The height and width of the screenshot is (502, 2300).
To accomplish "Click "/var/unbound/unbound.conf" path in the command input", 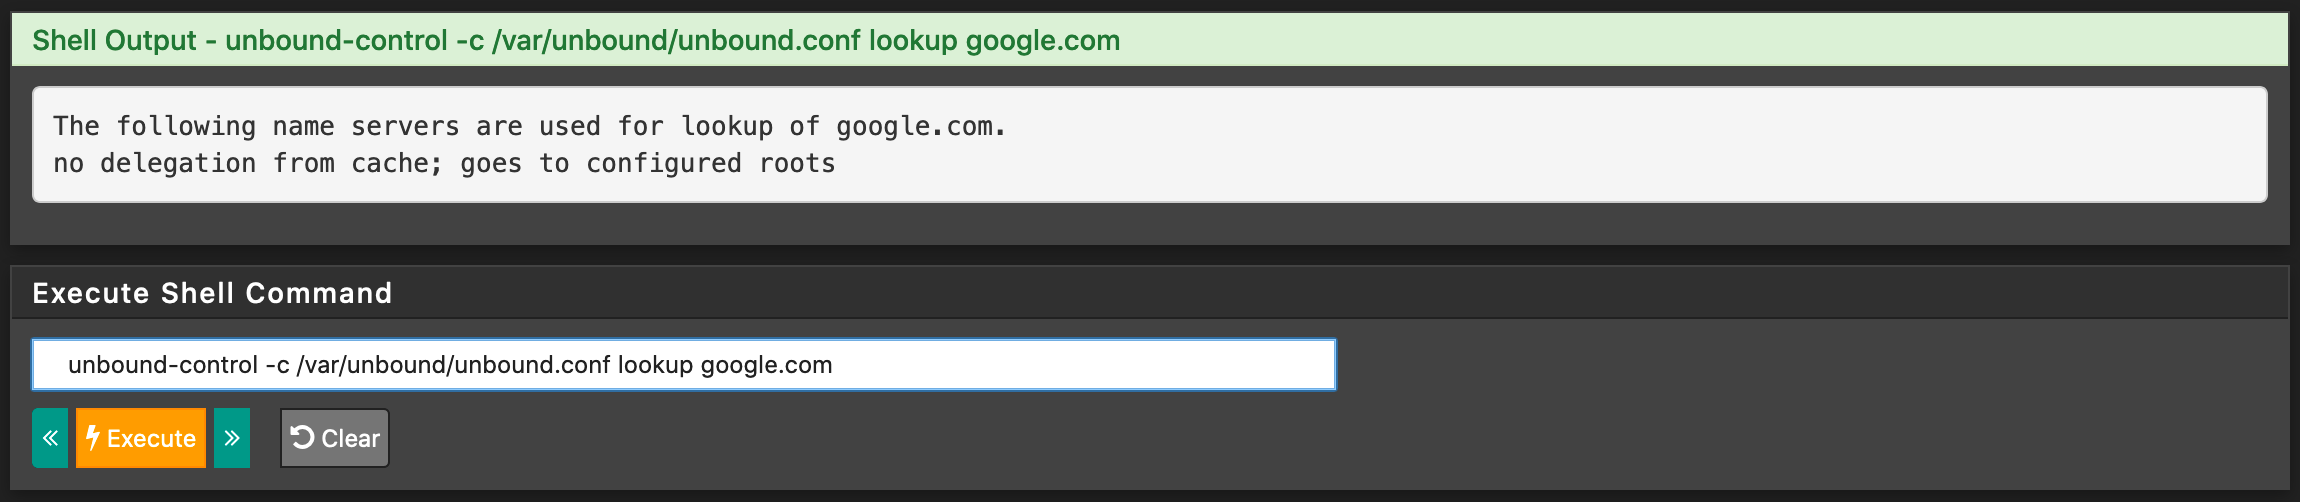I will [453, 365].
